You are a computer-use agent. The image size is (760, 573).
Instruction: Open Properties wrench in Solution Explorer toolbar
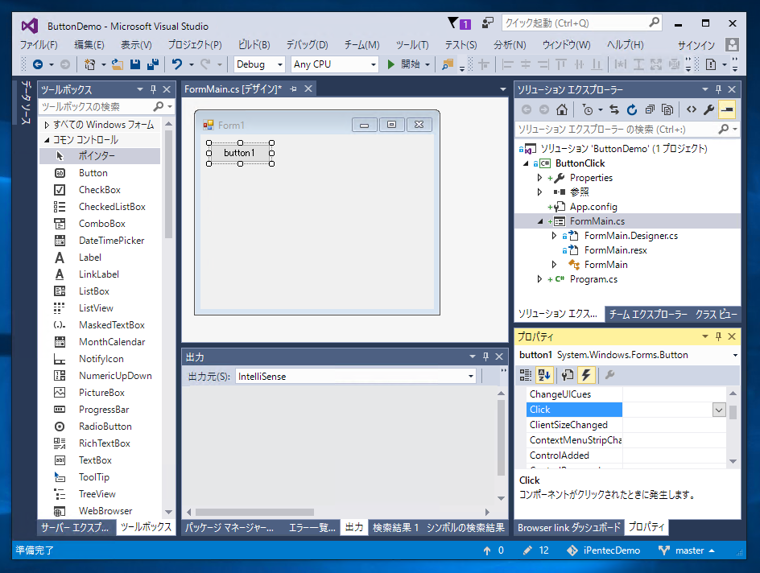click(x=709, y=110)
